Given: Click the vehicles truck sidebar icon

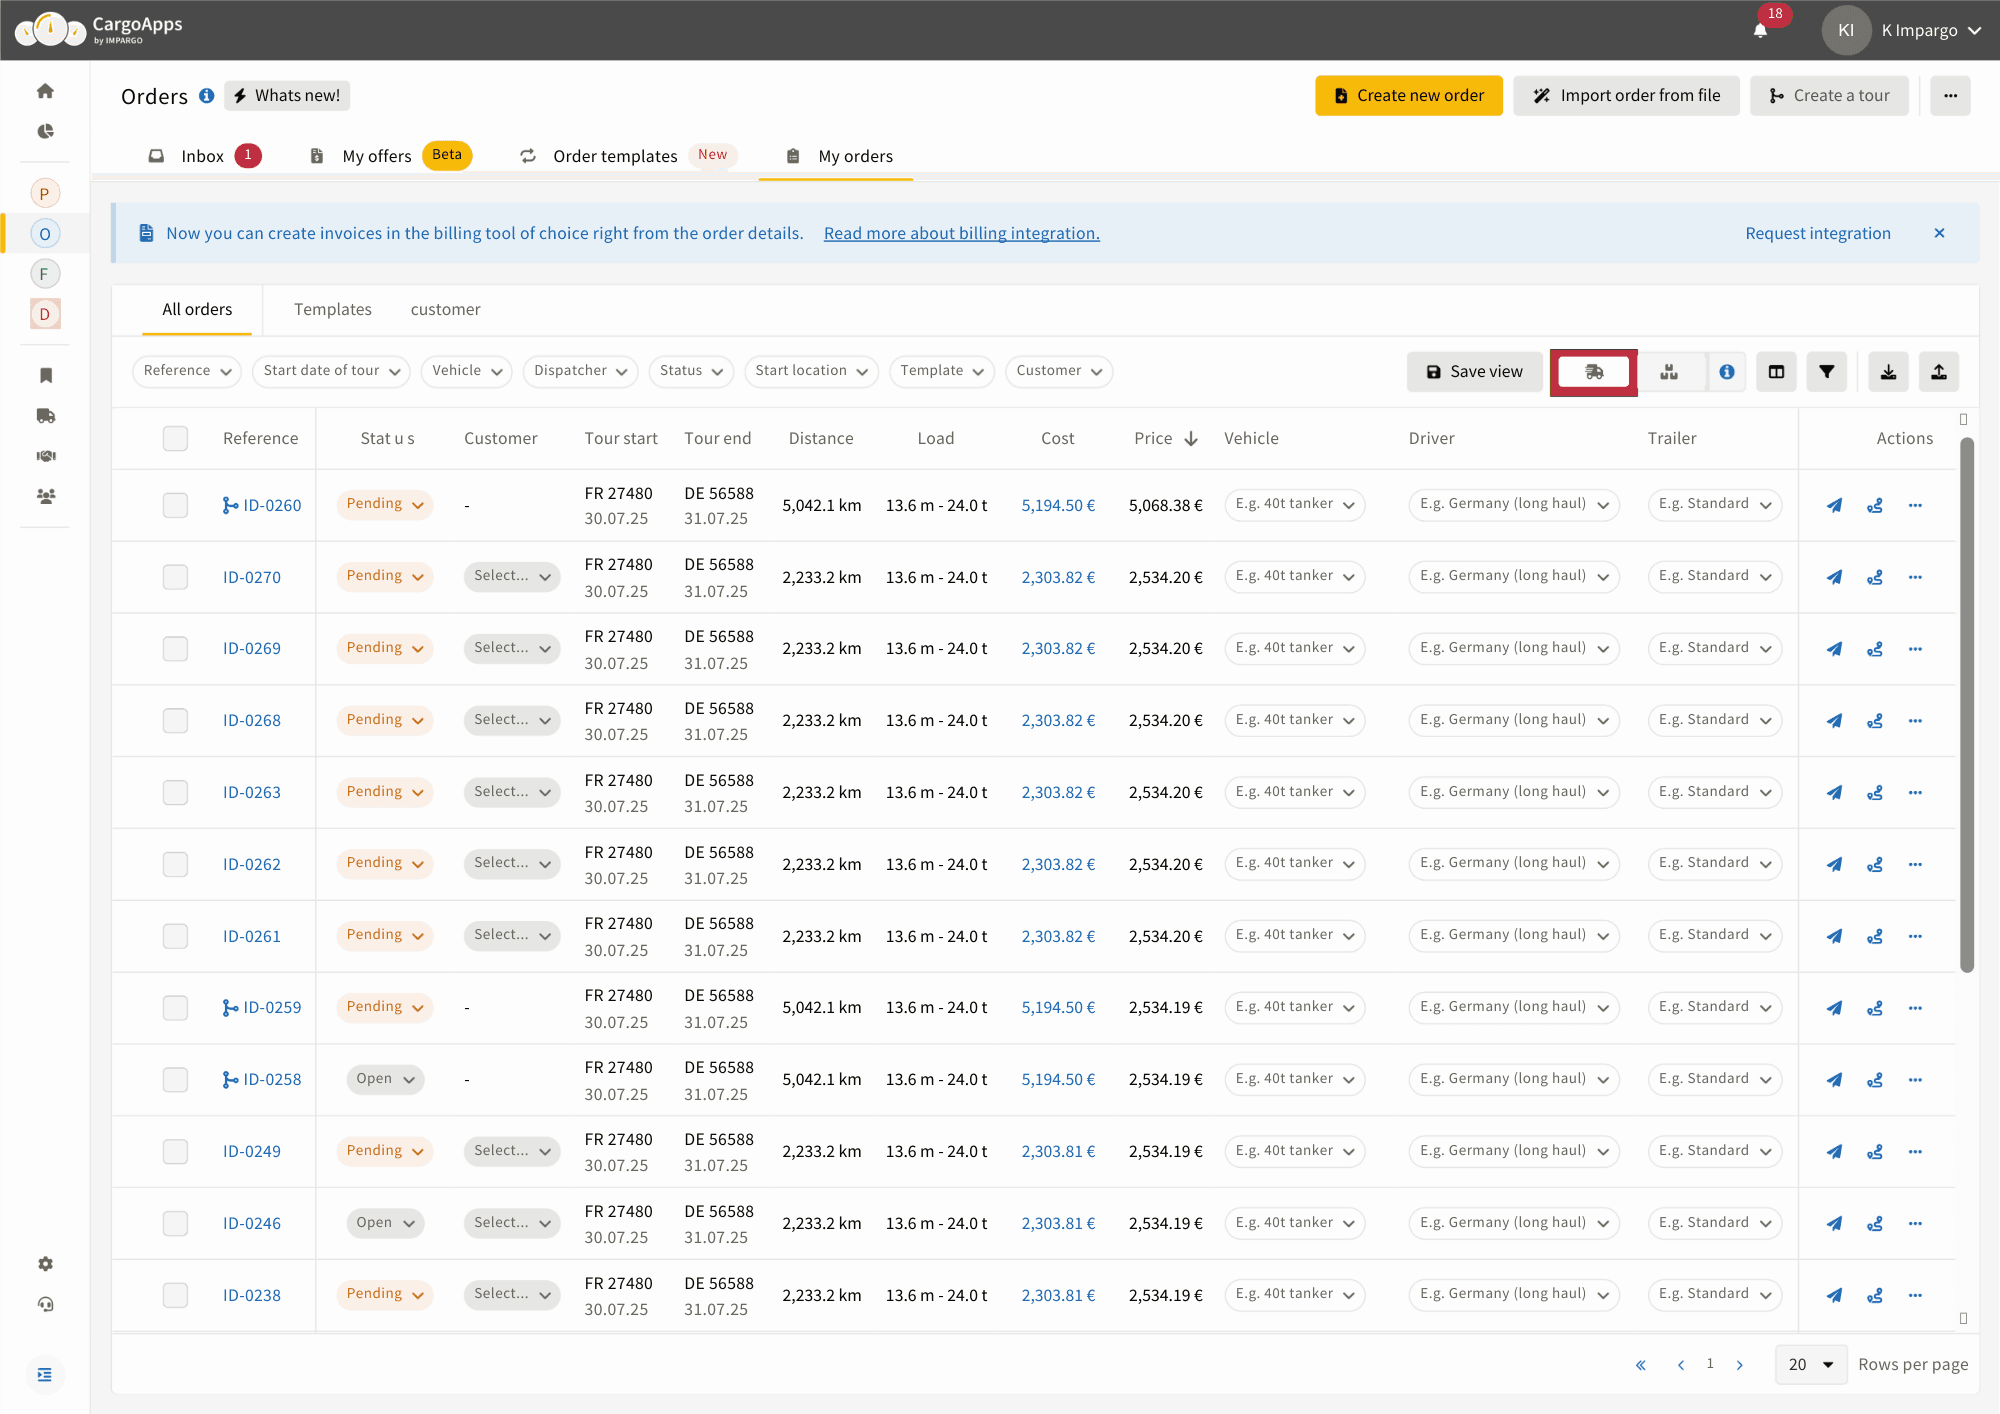Looking at the screenshot, I should point(45,416).
